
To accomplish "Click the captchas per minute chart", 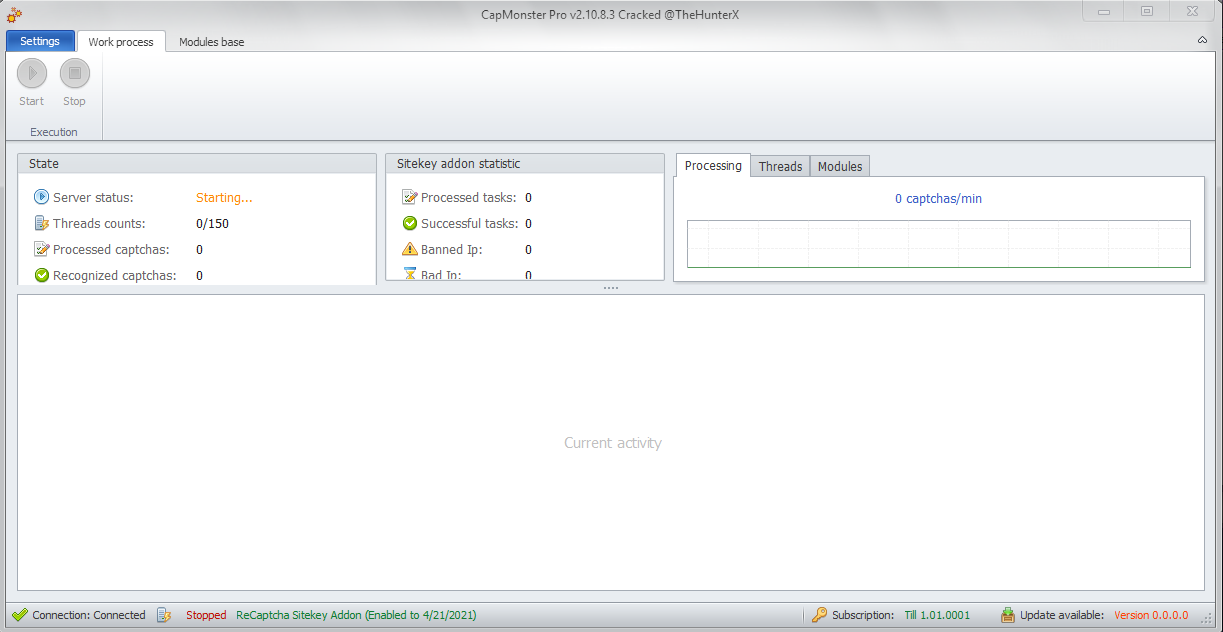I will tap(938, 244).
